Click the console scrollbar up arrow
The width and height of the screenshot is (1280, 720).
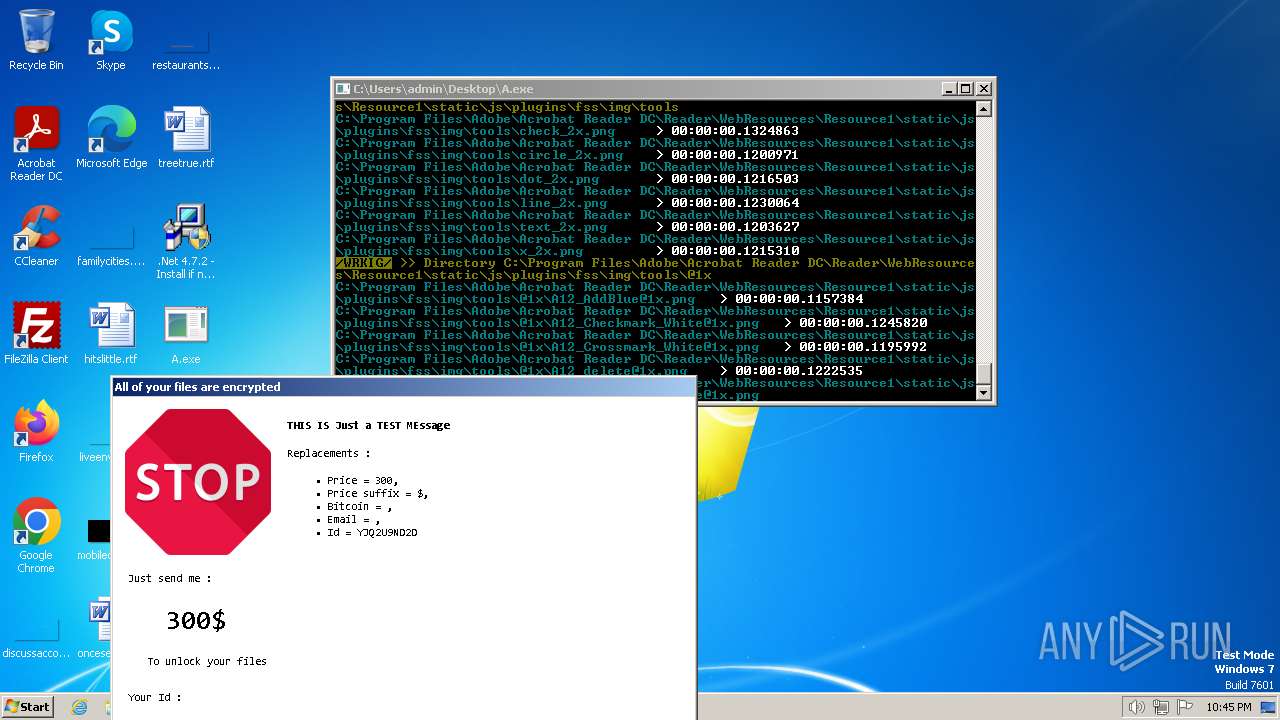(983, 108)
